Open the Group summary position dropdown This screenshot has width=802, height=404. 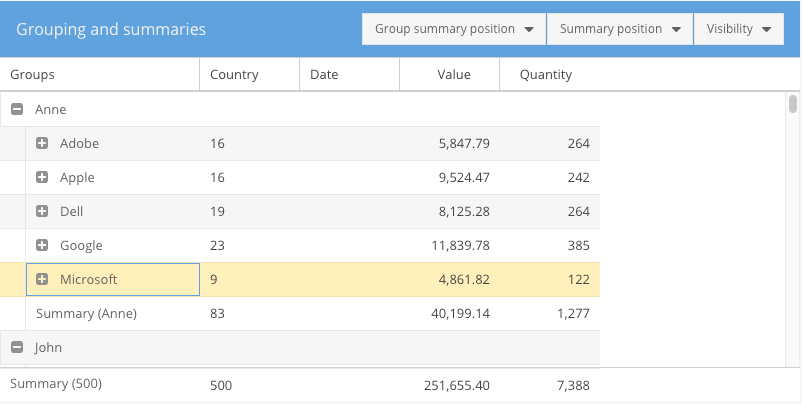453,29
